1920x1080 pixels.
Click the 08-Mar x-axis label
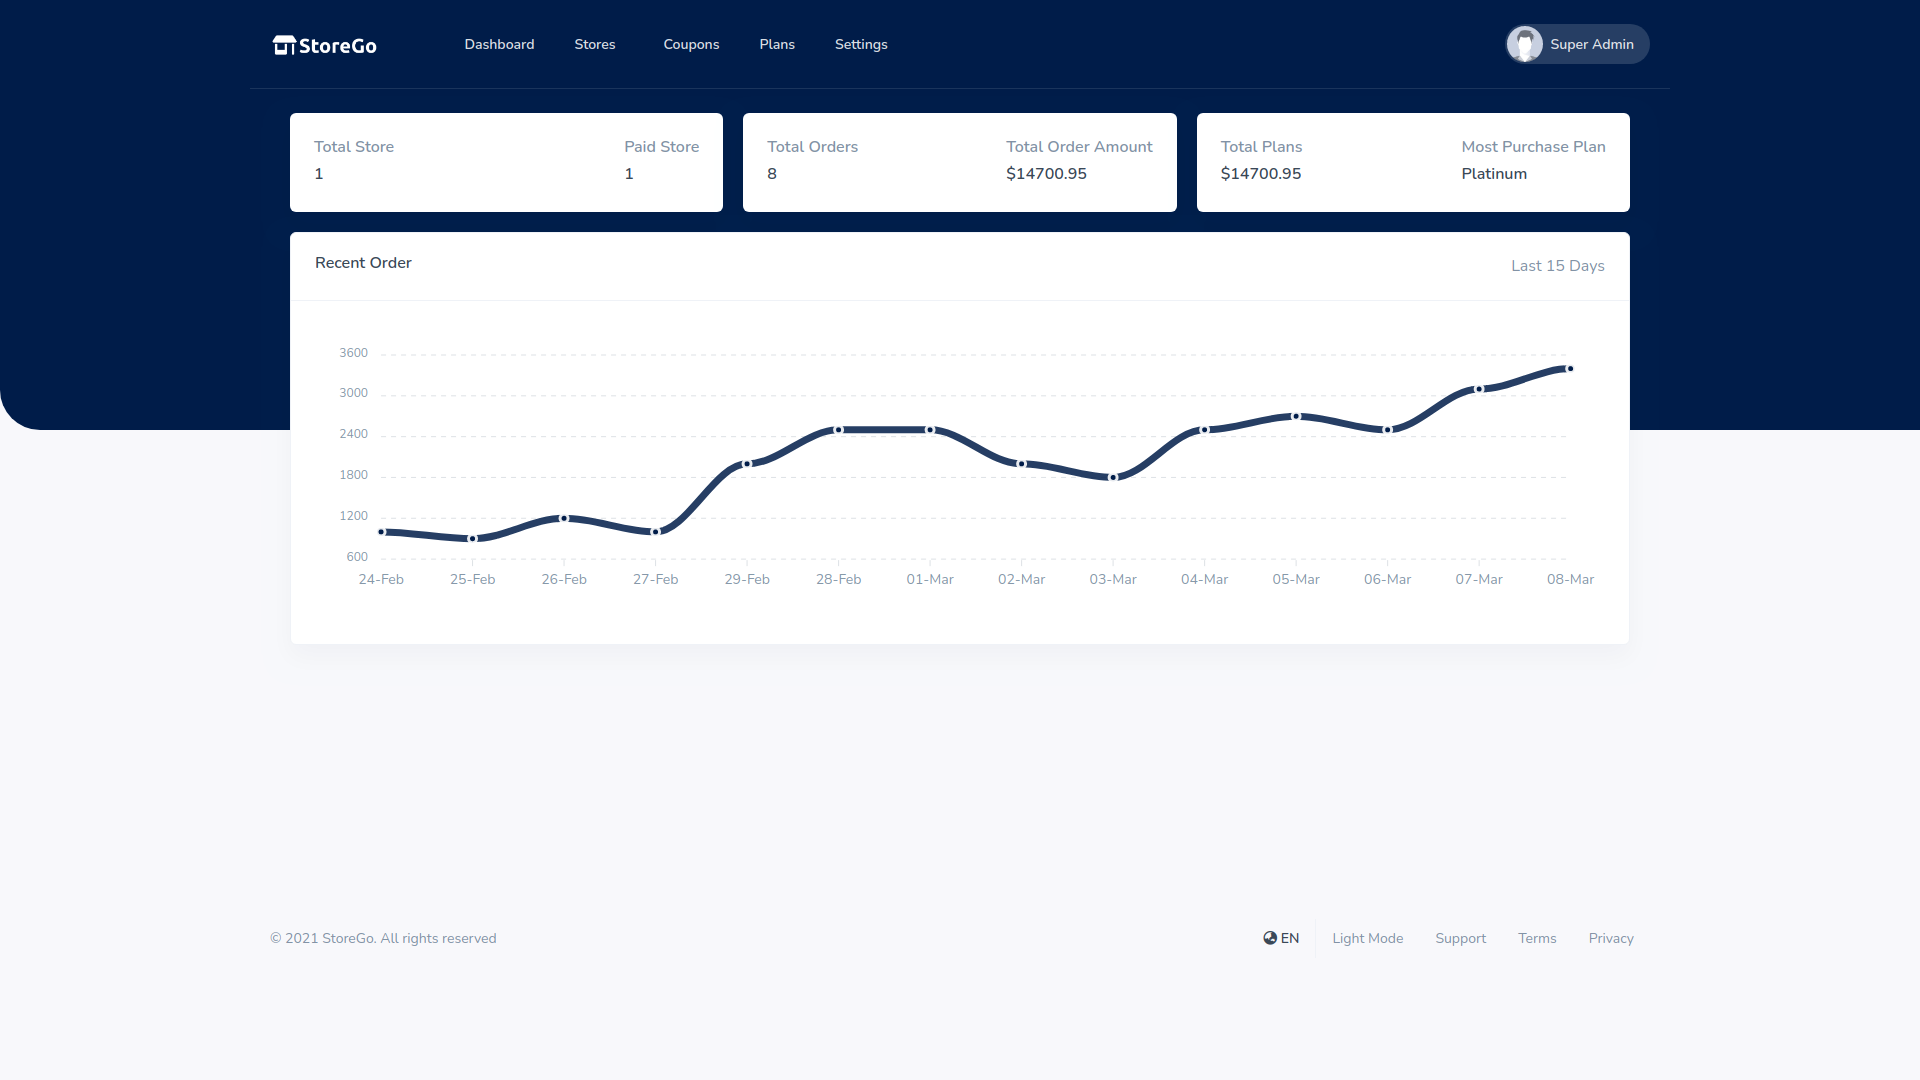point(1570,580)
